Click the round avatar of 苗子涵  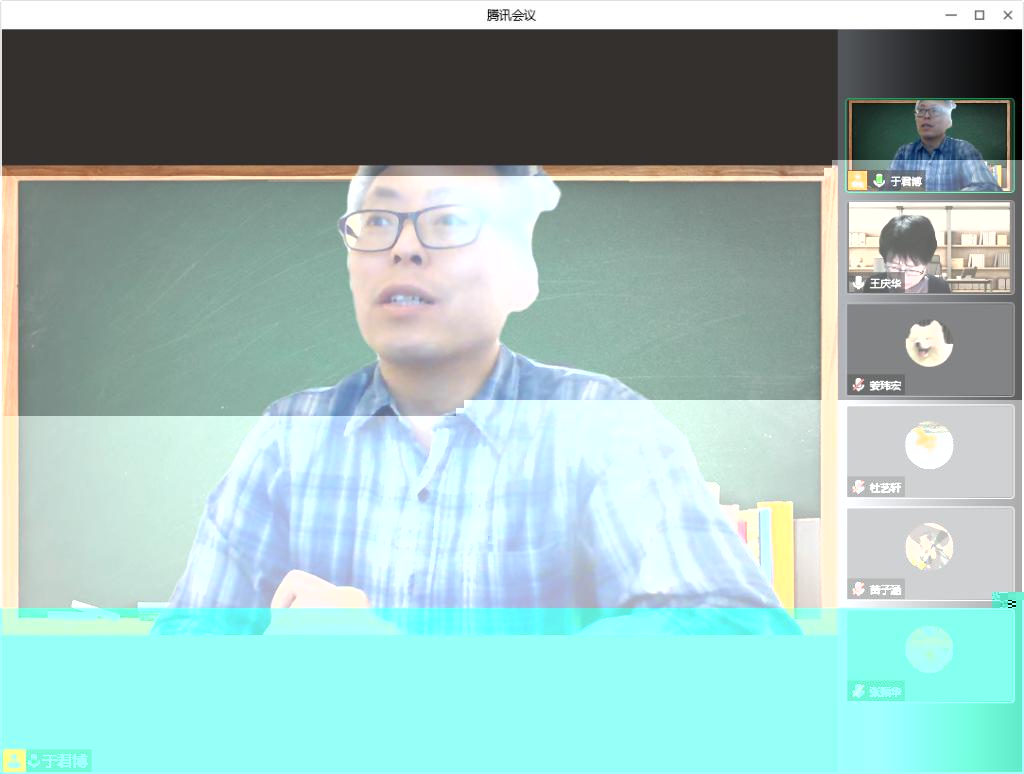(929, 547)
